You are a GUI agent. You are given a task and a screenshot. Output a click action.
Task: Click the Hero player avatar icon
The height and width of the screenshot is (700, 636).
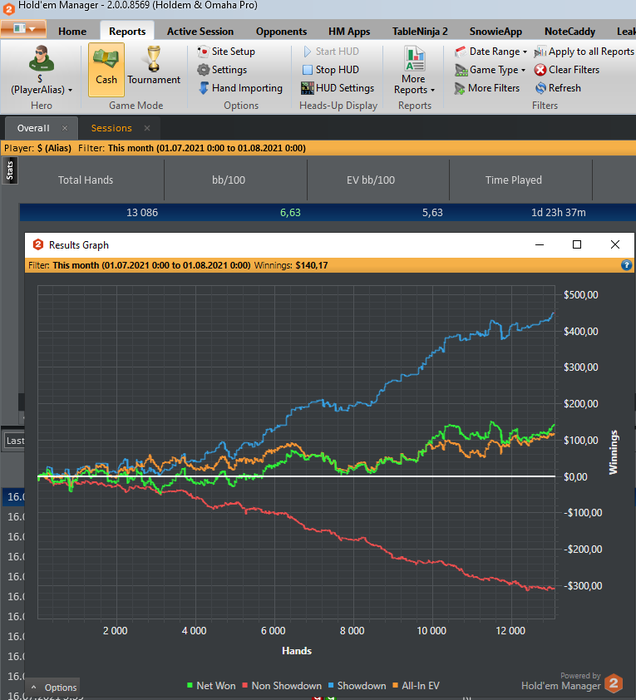pyautogui.click(x=41, y=58)
